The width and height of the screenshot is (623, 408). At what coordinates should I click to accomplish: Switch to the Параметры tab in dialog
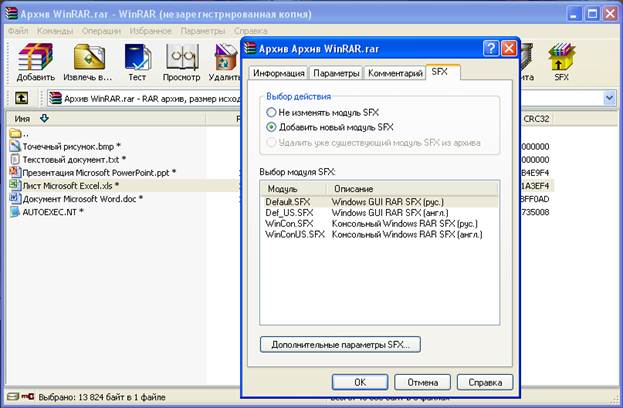[336, 73]
